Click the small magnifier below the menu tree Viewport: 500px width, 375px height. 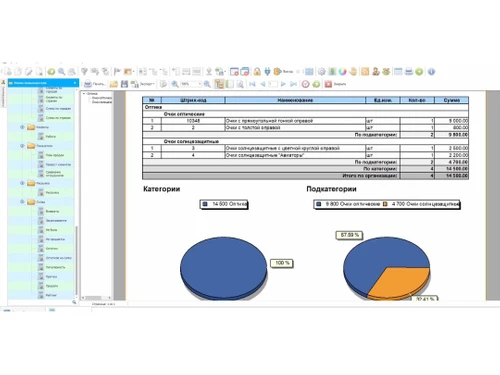[74, 302]
